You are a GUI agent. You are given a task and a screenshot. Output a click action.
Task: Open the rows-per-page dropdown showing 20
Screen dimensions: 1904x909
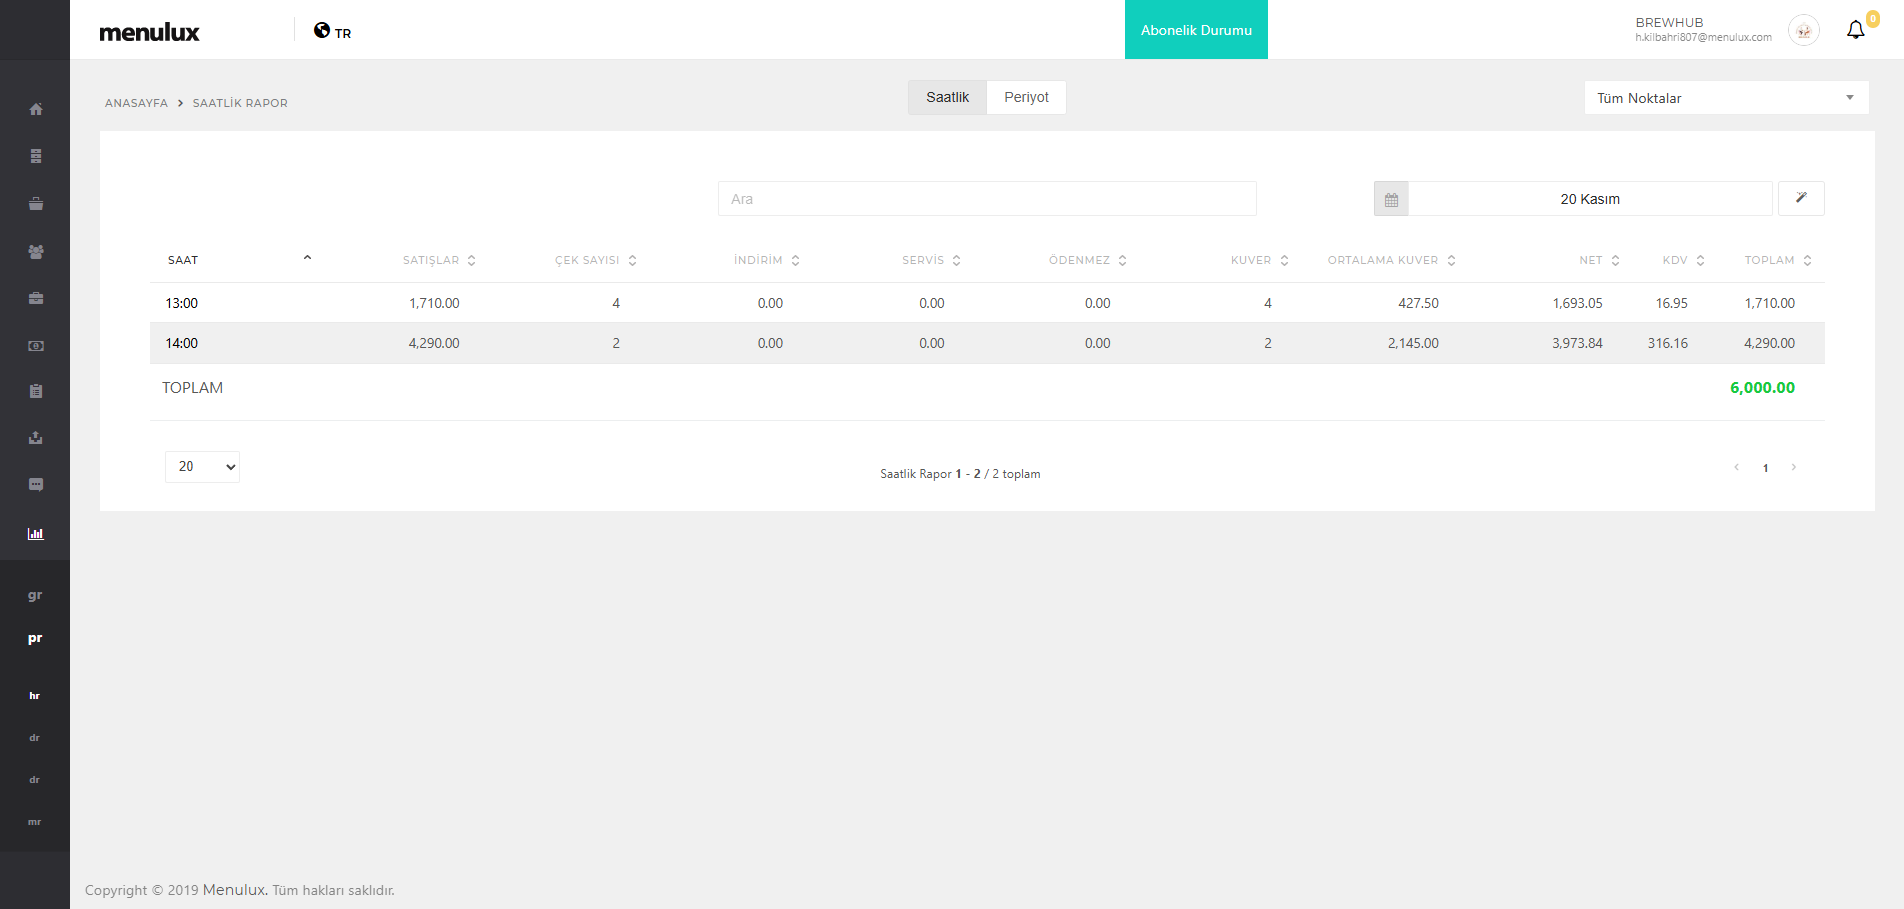[202, 467]
